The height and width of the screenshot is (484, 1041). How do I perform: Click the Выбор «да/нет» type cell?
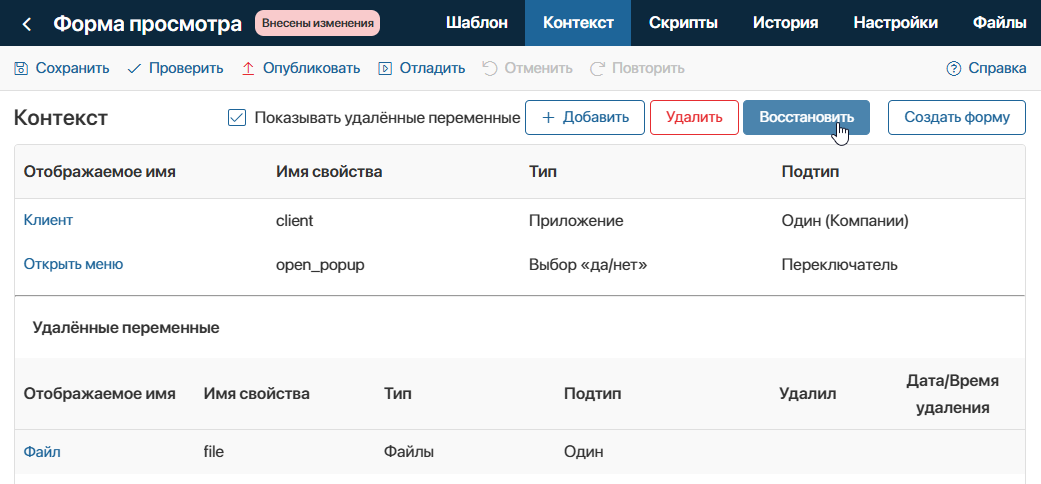point(588,265)
